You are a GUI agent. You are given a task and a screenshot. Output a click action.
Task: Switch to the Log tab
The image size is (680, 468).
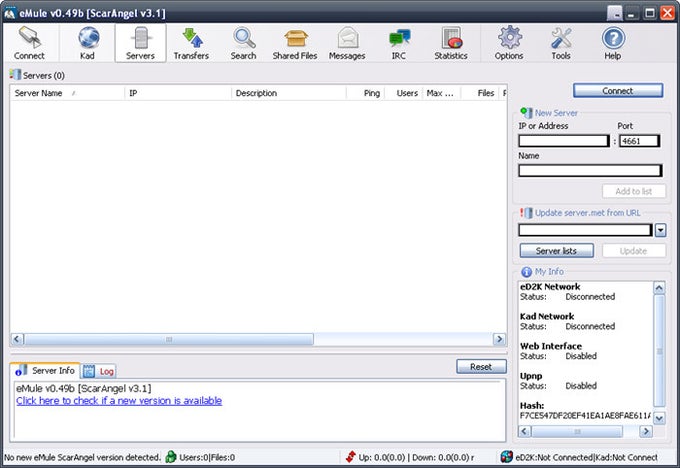point(99,371)
